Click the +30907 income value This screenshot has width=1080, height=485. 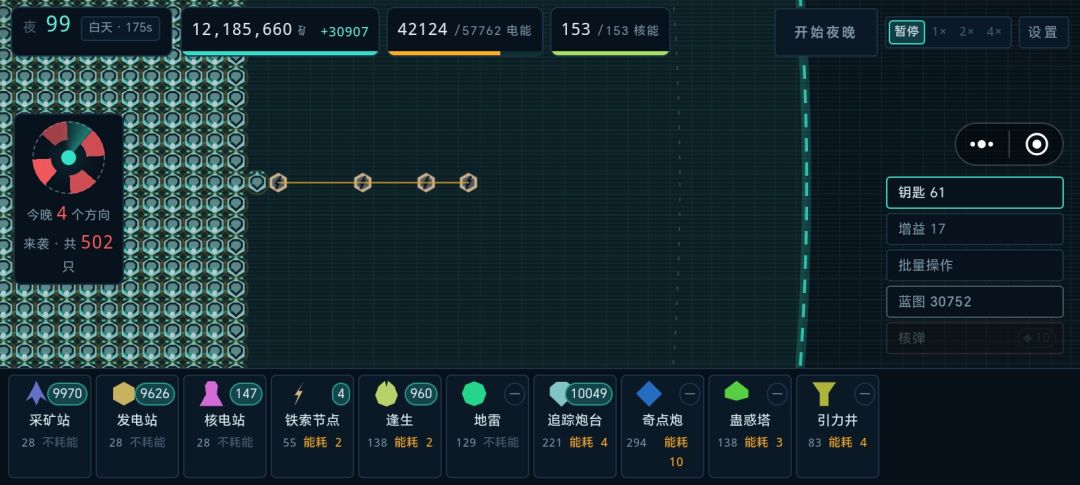[344, 32]
